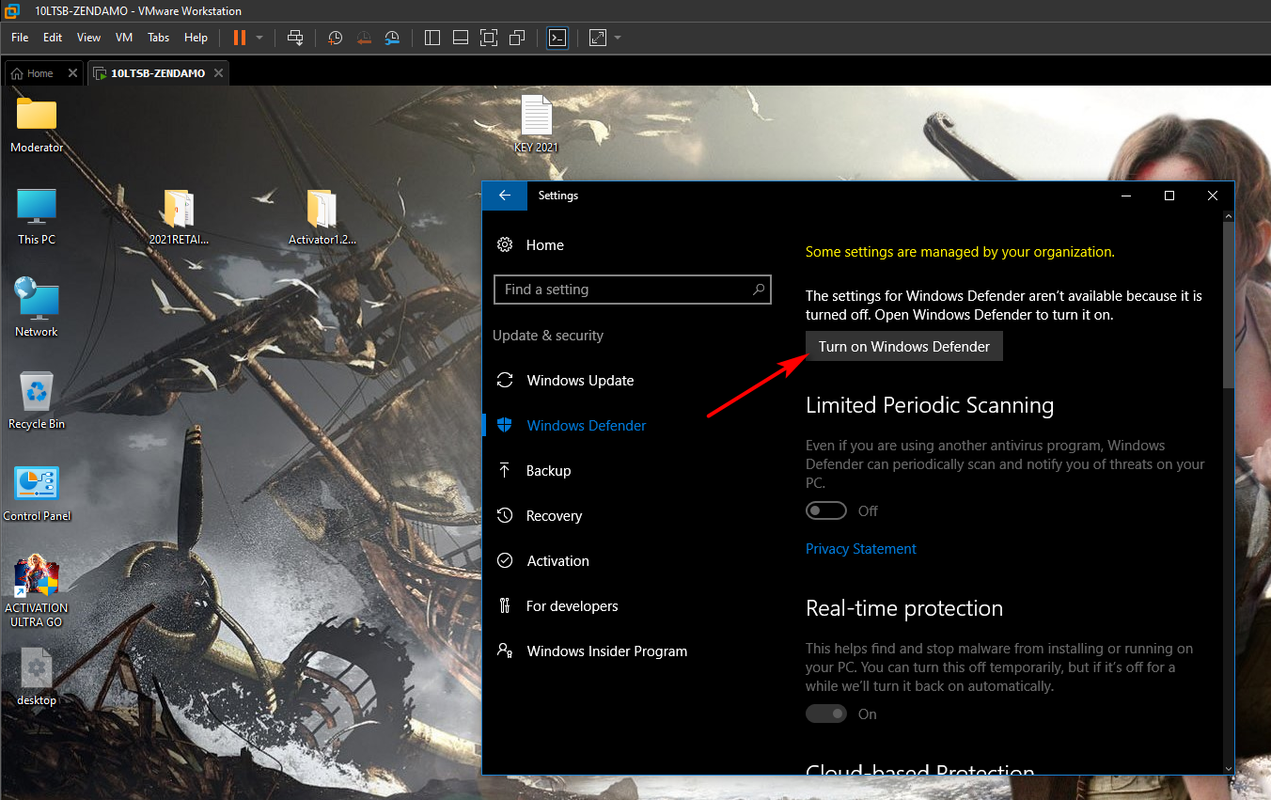Select the This PC desktop icon
The width and height of the screenshot is (1271, 800).
click(x=37, y=216)
